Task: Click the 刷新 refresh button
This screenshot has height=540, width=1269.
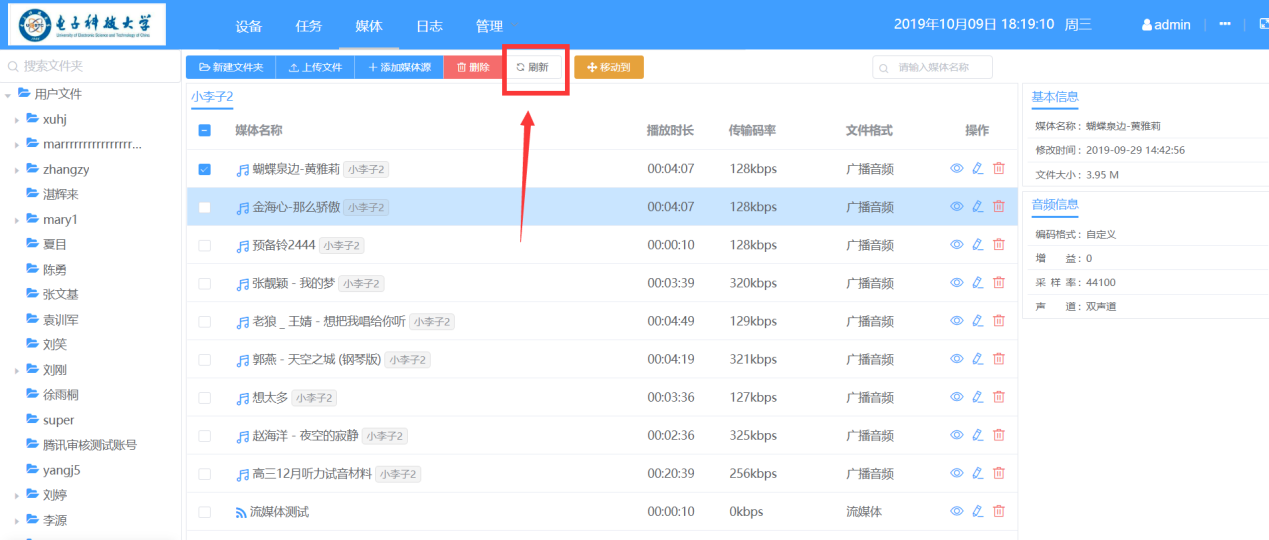Action: 533,67
